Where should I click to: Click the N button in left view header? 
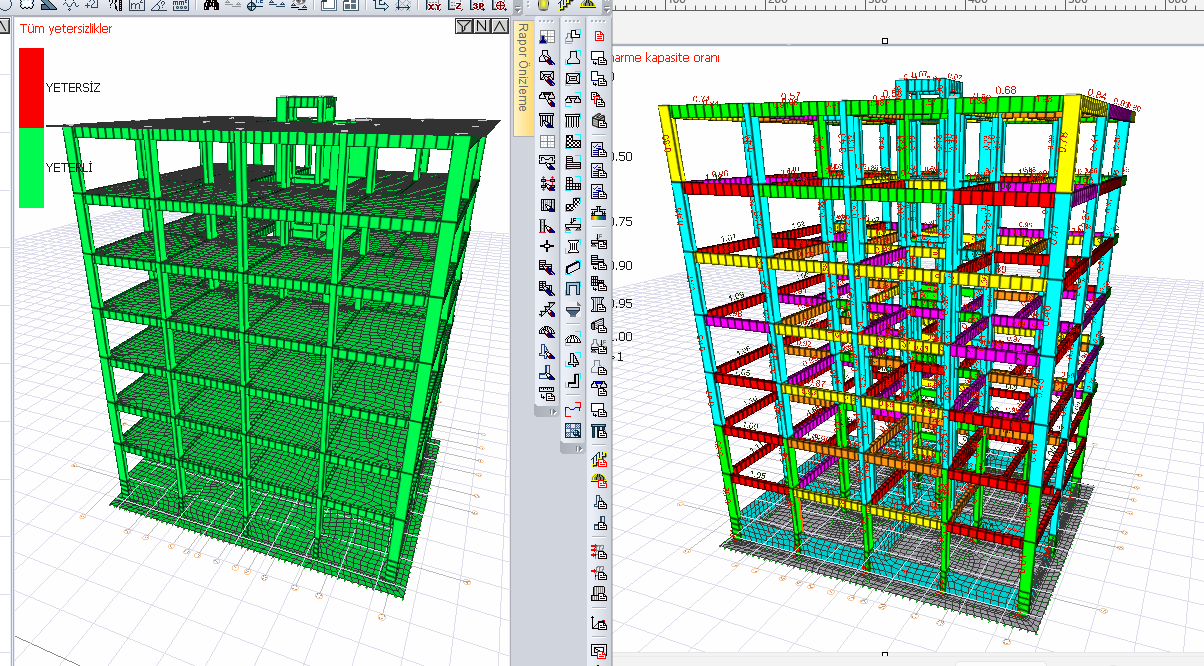(x=481, y=26)
